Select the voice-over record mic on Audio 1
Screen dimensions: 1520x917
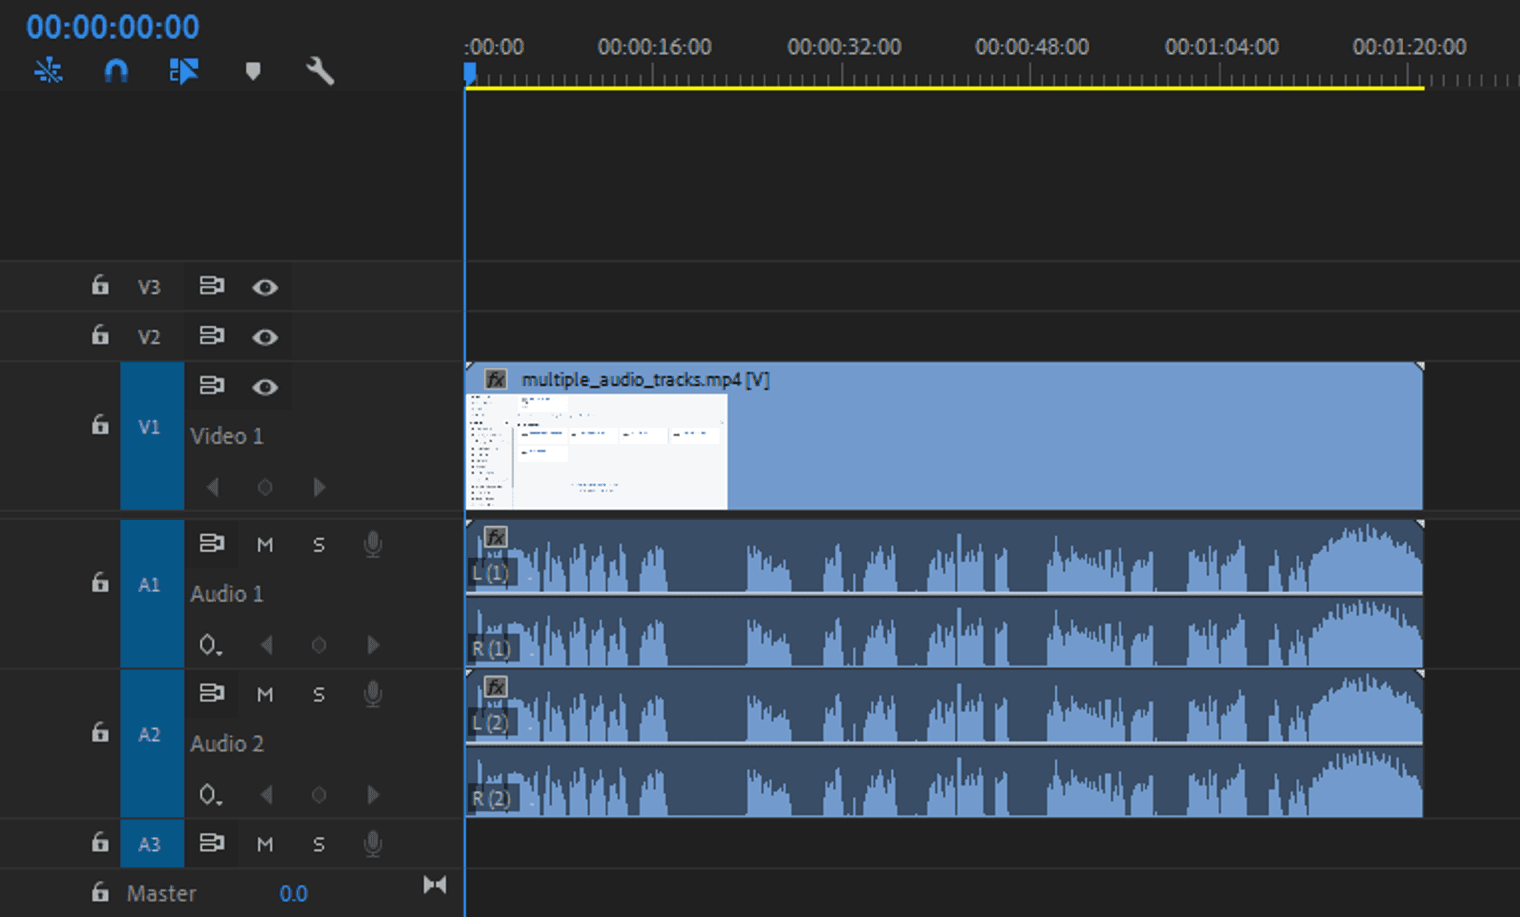coord(373,544)
